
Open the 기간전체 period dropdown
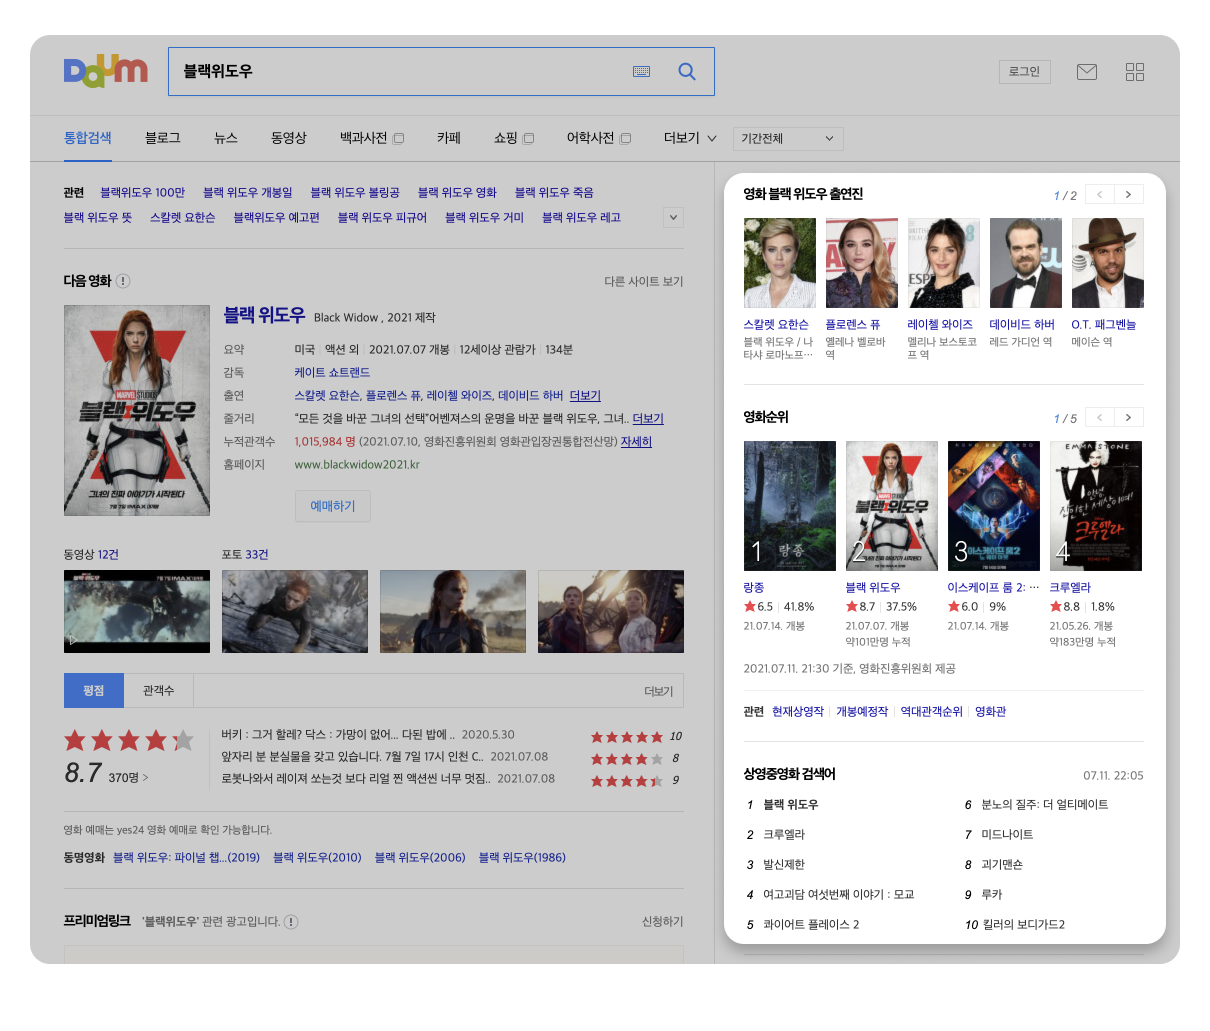[788, 139]
